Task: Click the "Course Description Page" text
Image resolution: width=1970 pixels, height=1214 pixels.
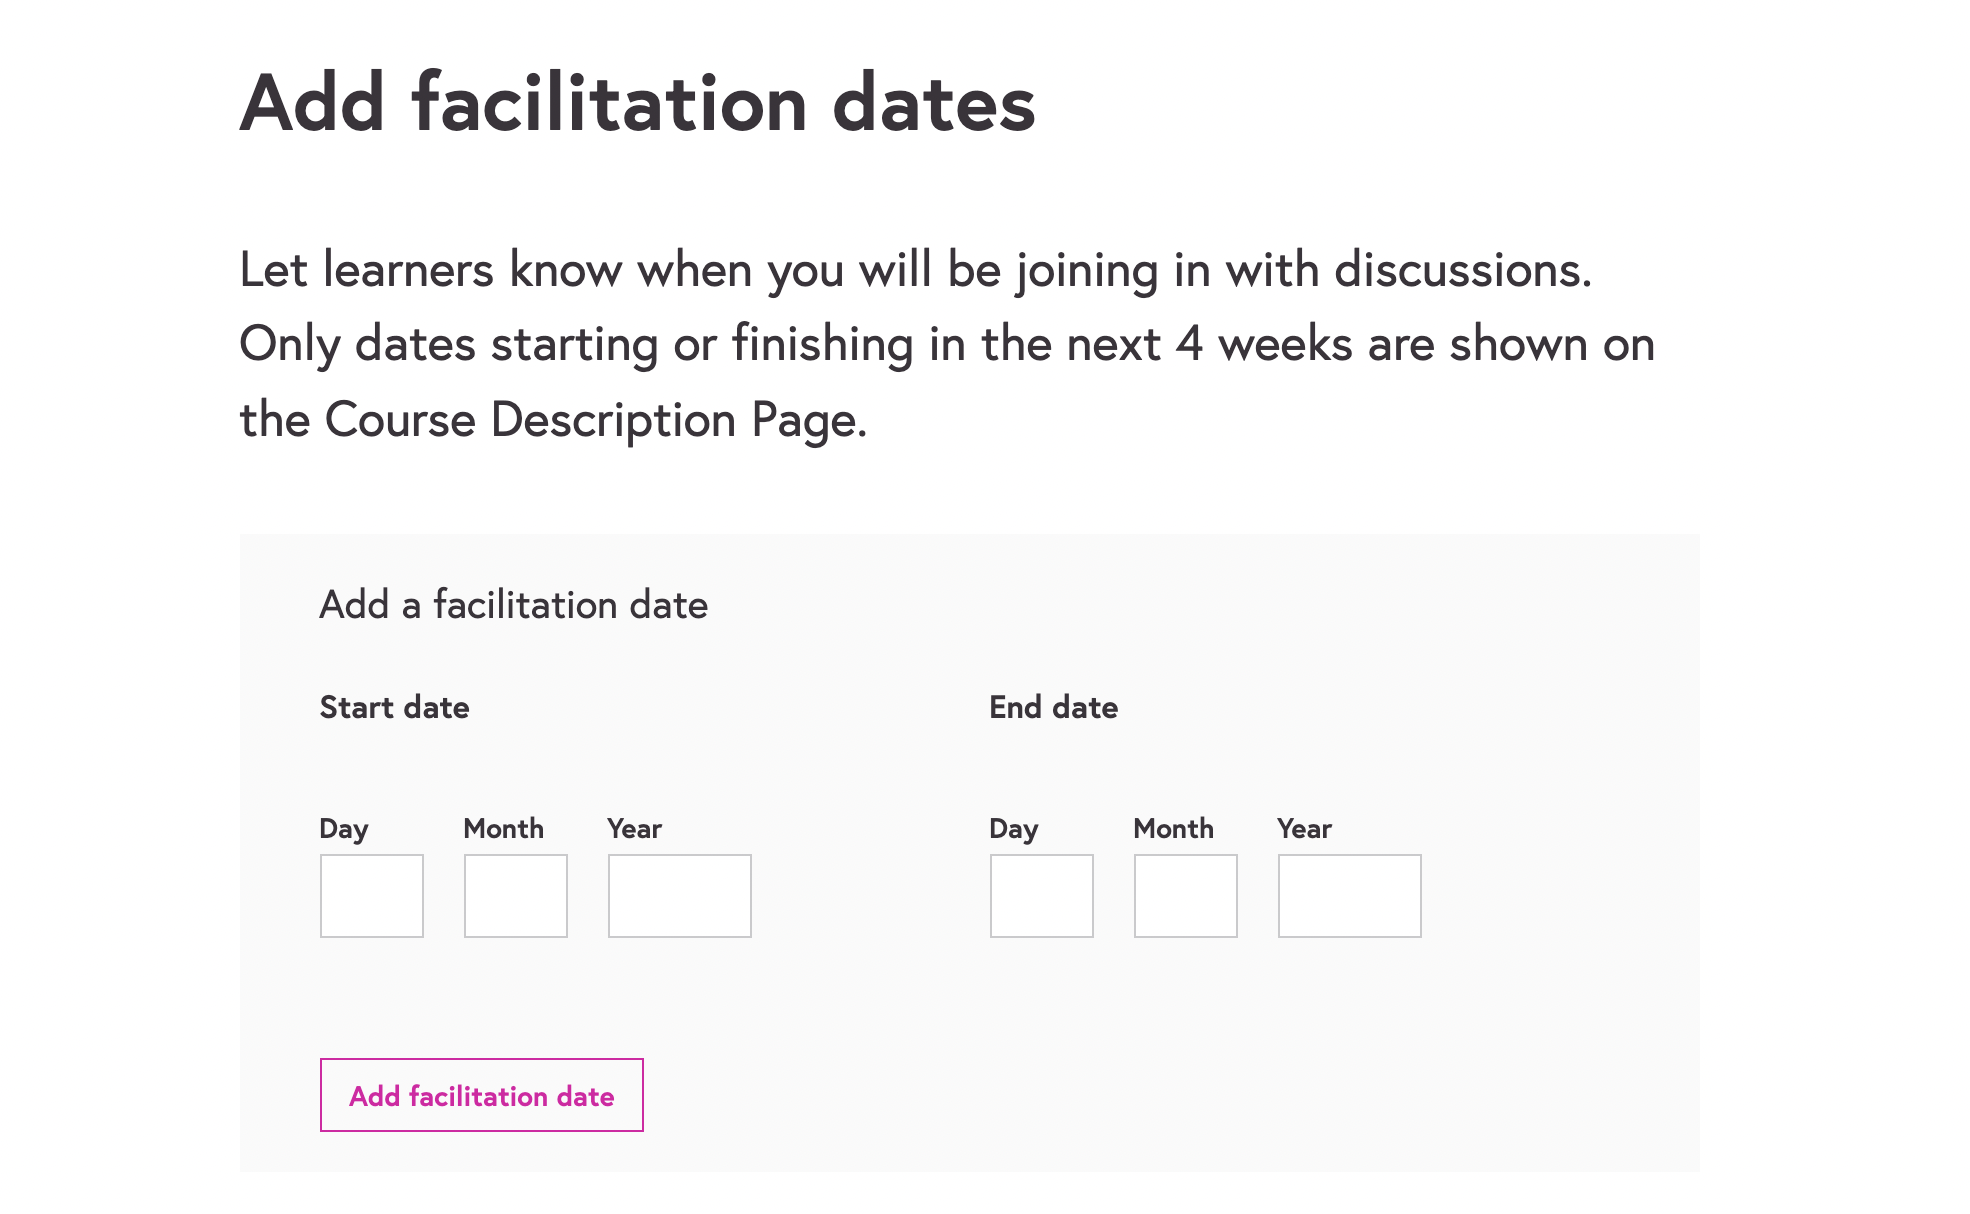Action: [595, 420]
